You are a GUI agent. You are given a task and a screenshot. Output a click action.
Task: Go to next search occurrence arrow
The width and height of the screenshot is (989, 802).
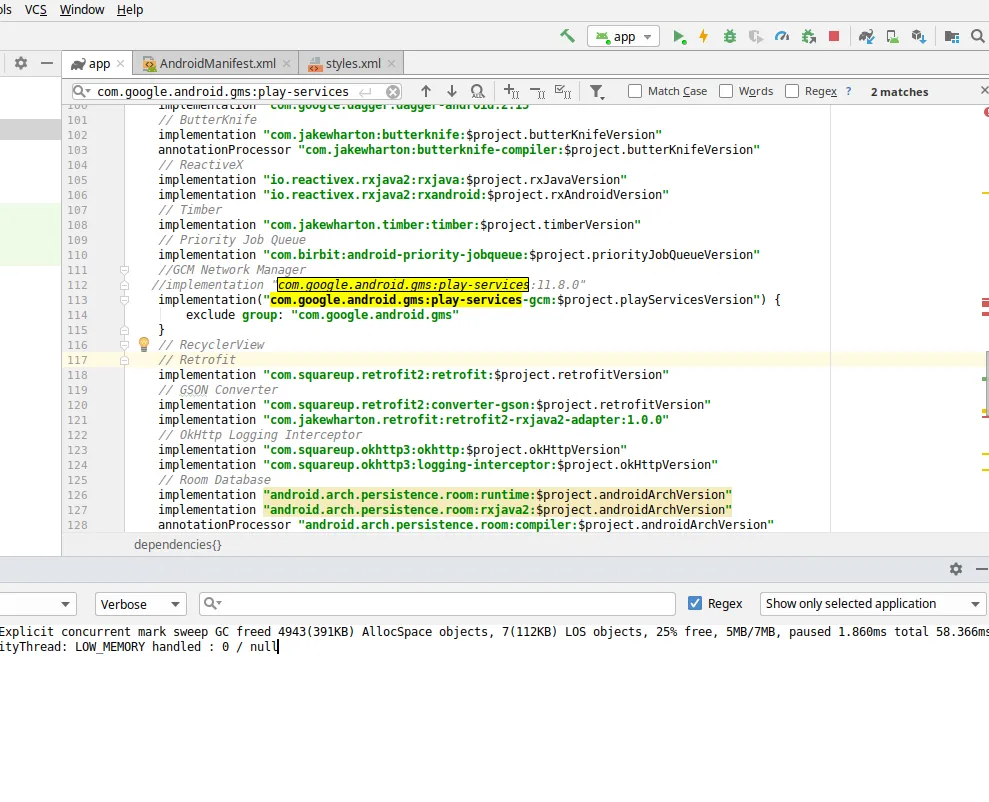click(x=452, y=91)
